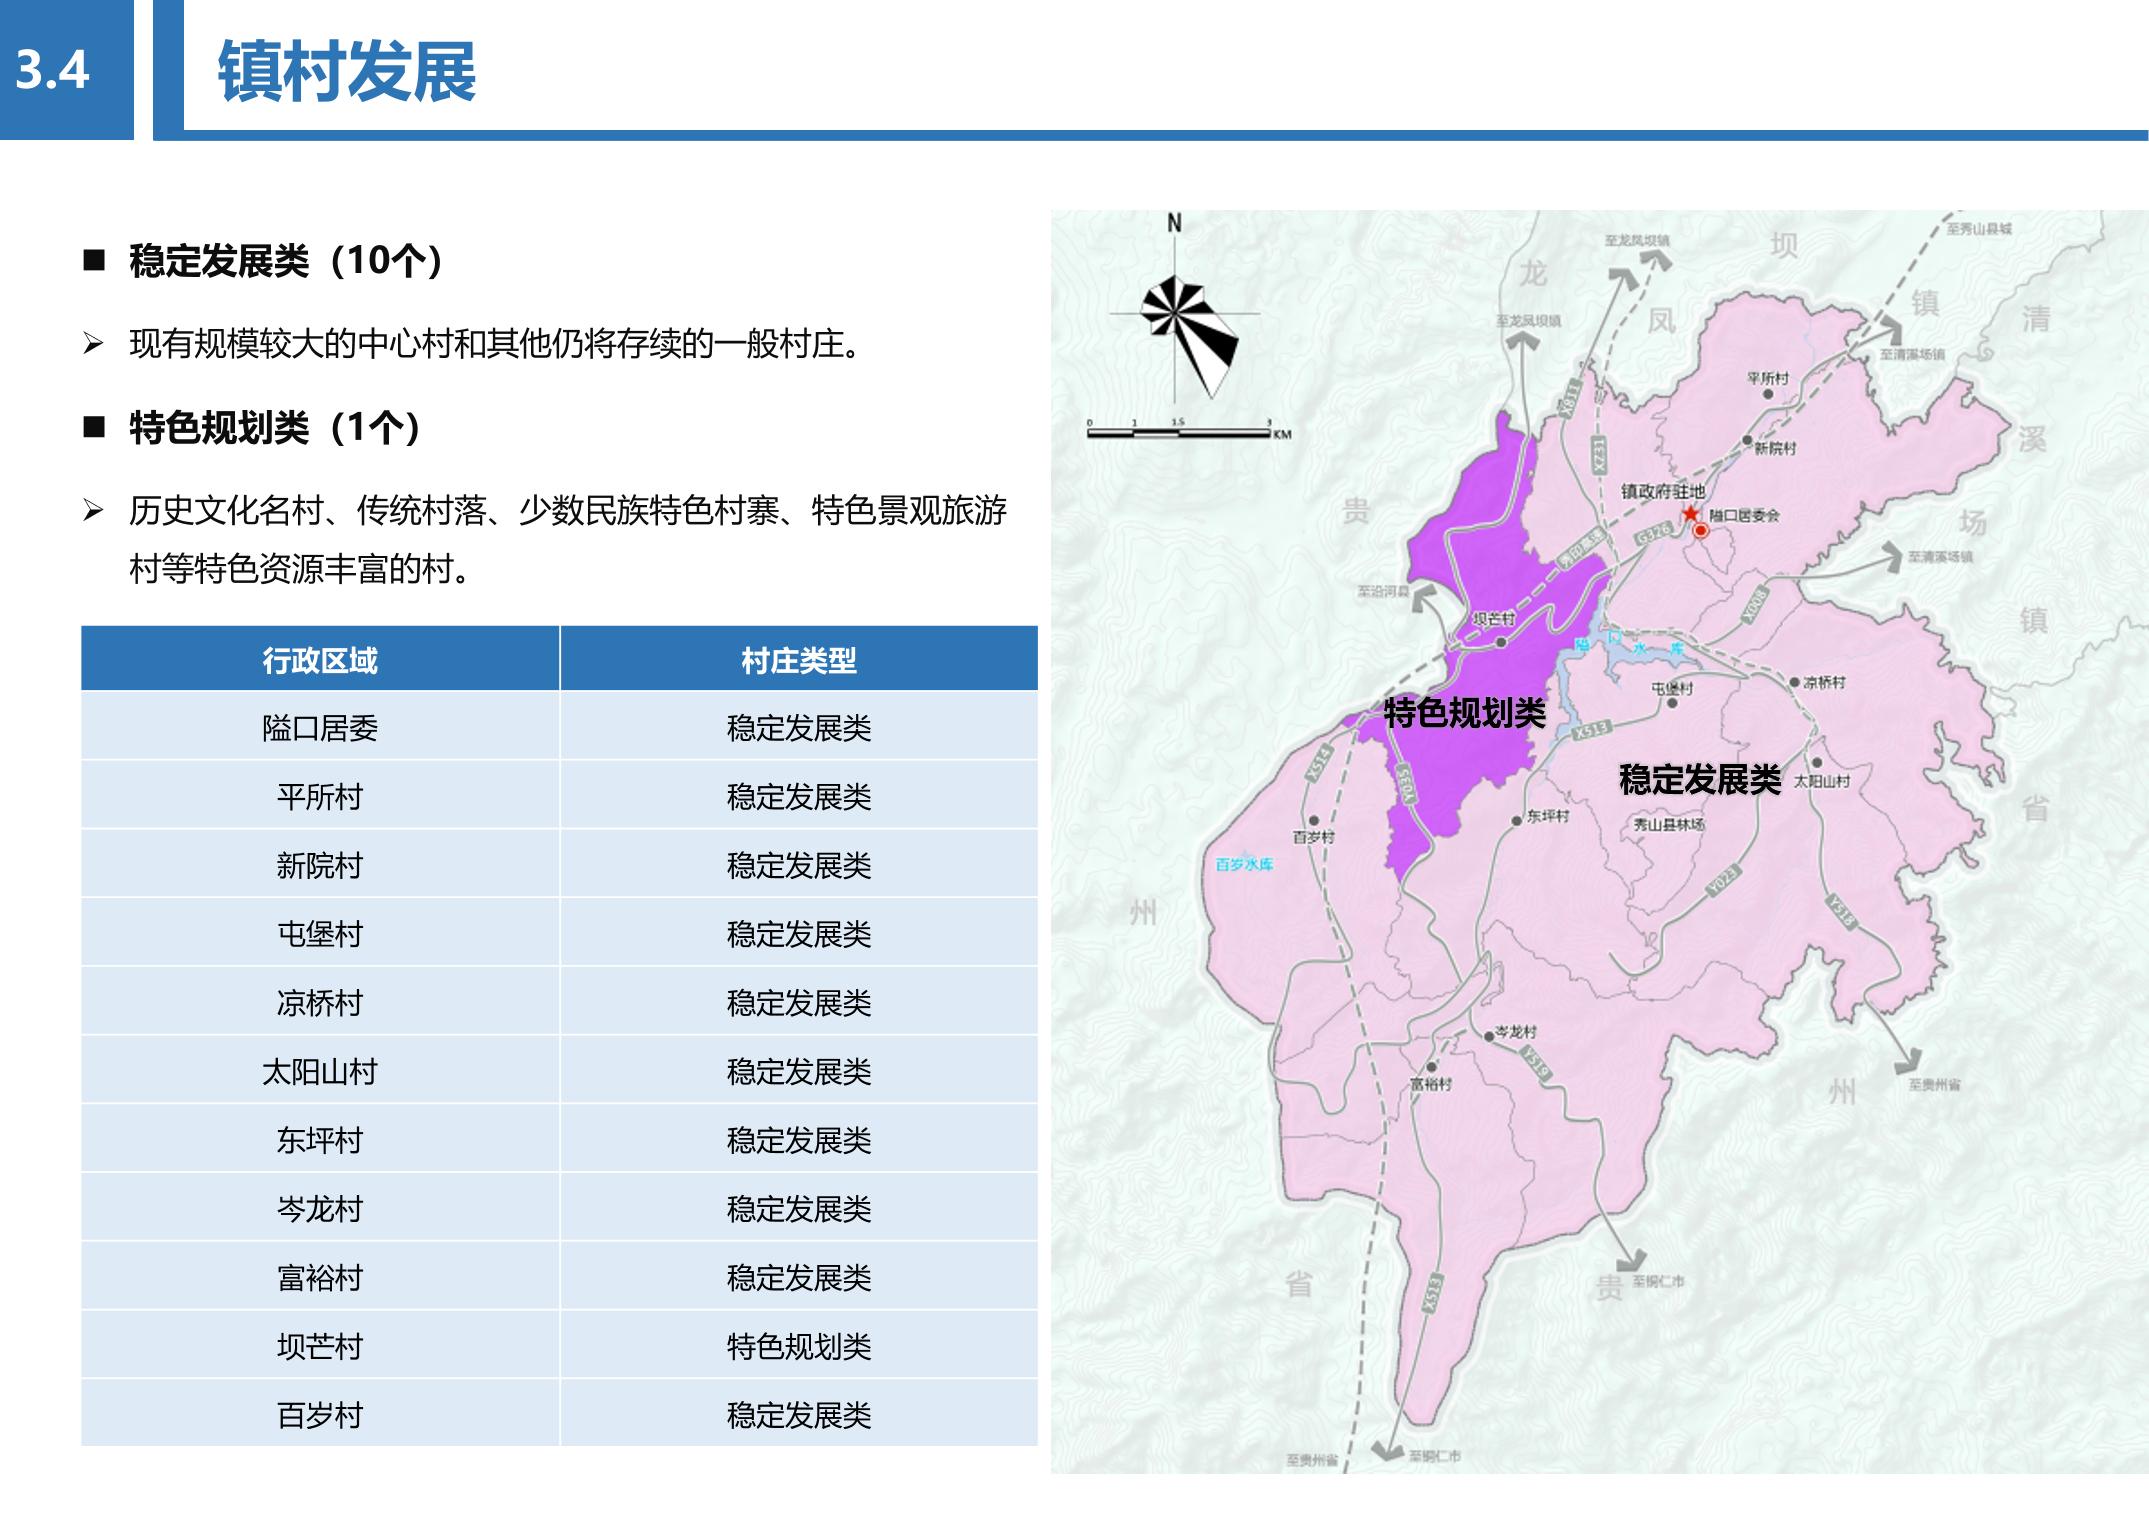Click the 岑龙村 village dot marker
The image size is (2149, 1520).
click(1489, 1036)
